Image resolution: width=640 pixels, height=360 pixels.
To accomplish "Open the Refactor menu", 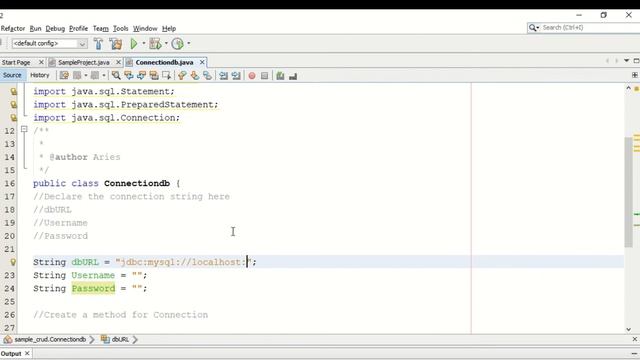I will coord(13,29).
